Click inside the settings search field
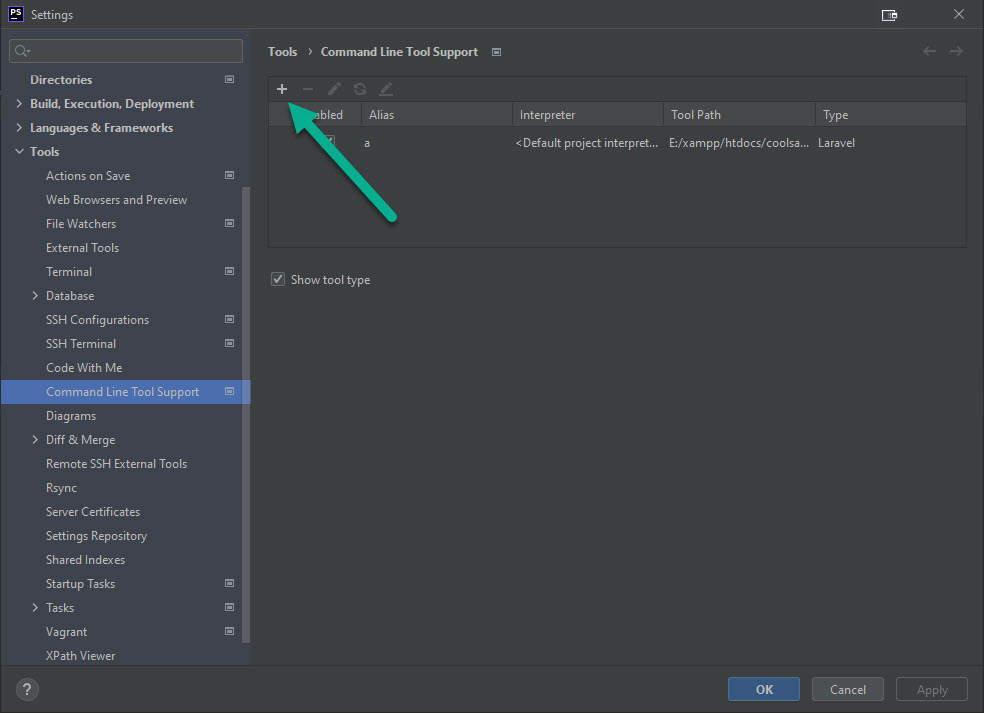 [x=125, y=50]
